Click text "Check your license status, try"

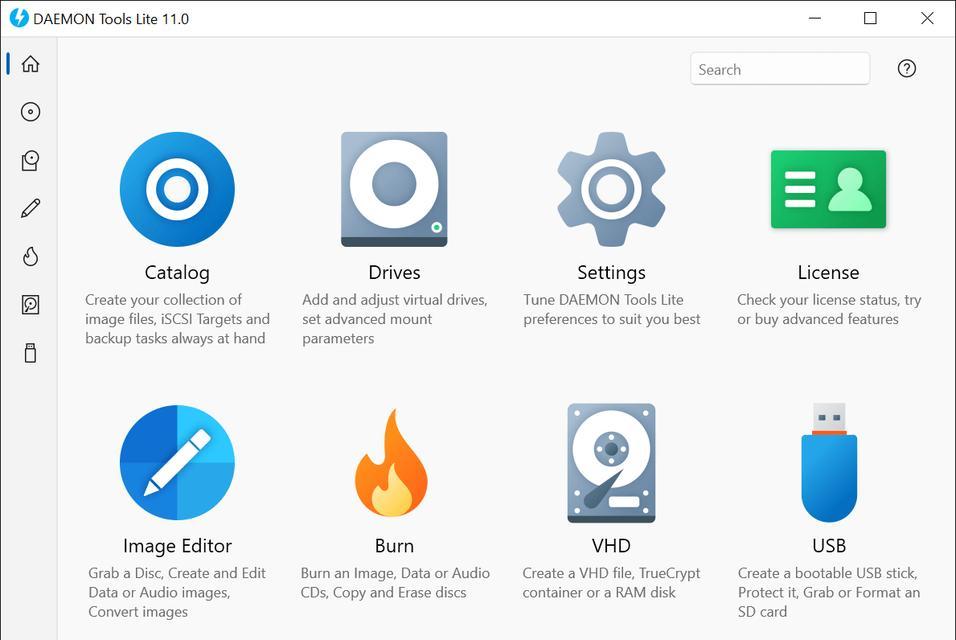click(829, 300)
